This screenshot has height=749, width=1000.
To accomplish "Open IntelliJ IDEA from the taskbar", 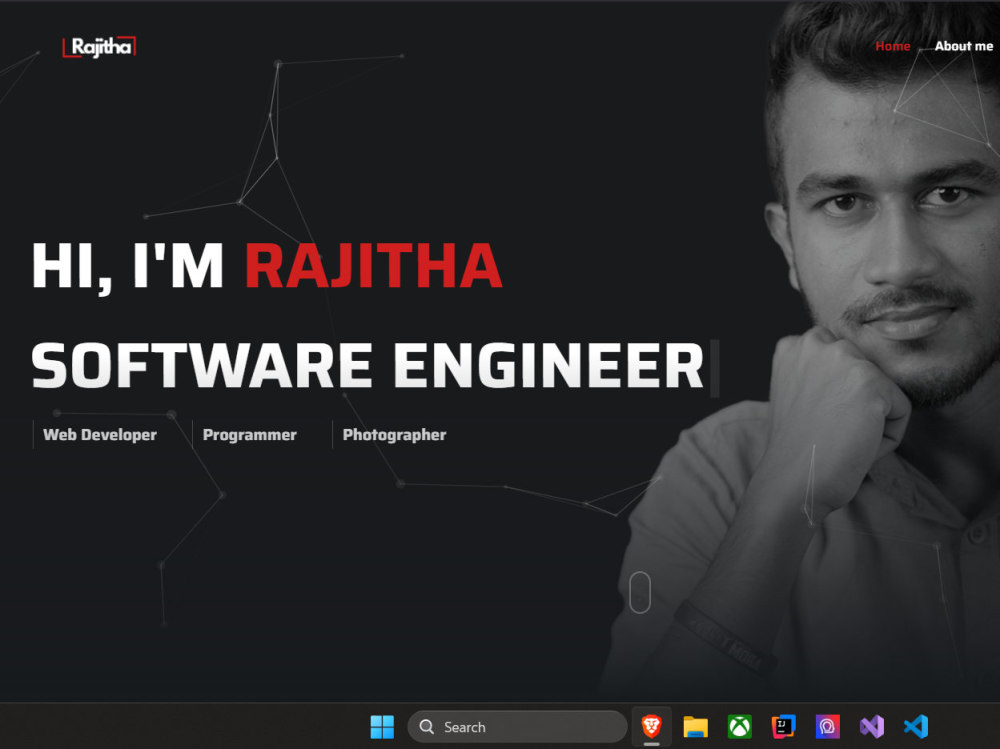I will click(x=784, y=727).
